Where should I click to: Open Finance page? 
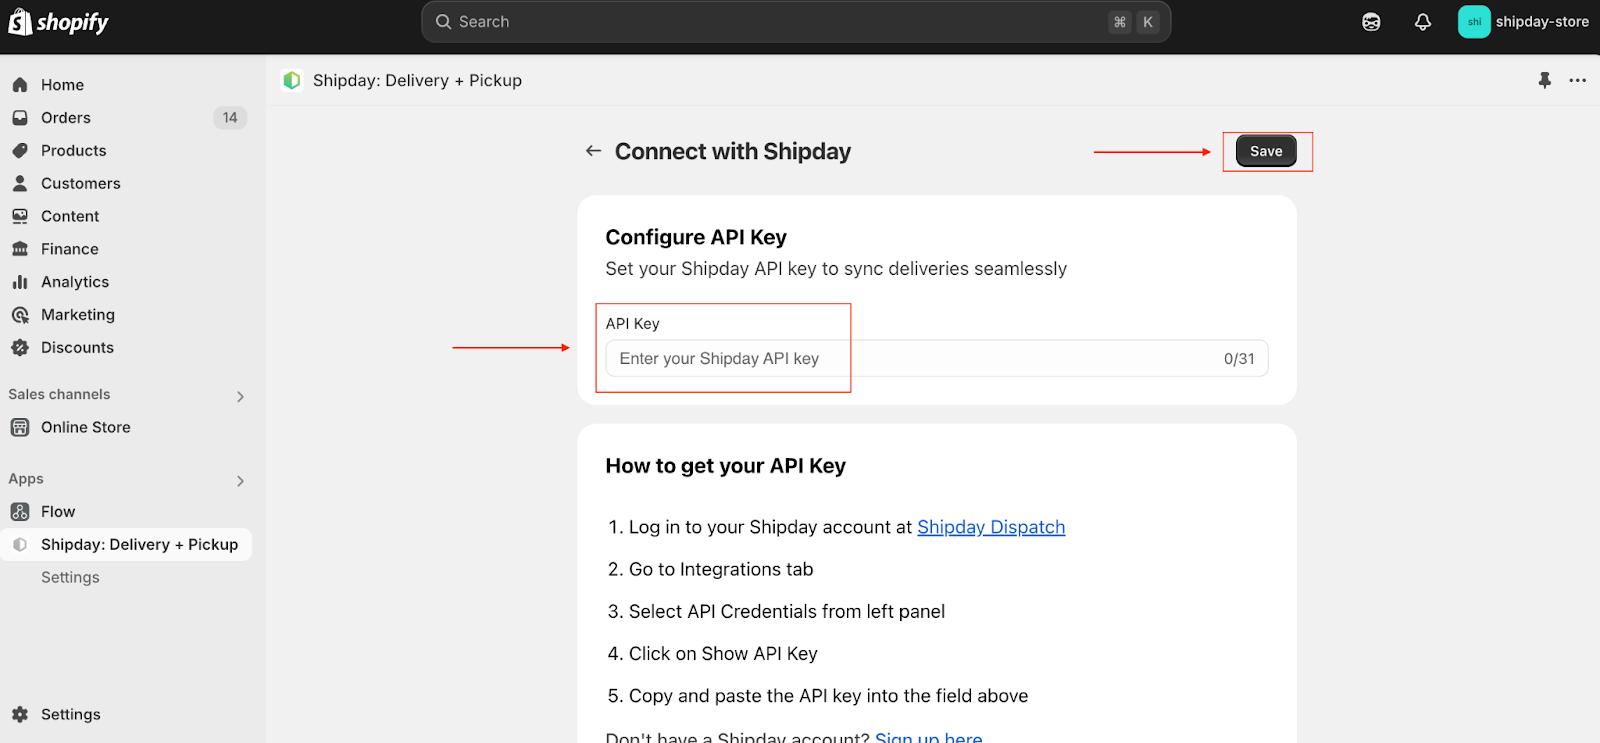[70, 249]
